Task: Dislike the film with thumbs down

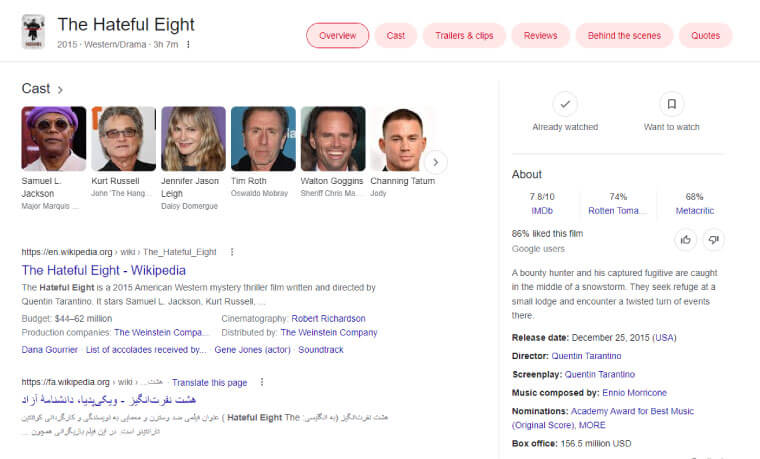Action: [x=713, y=240]
